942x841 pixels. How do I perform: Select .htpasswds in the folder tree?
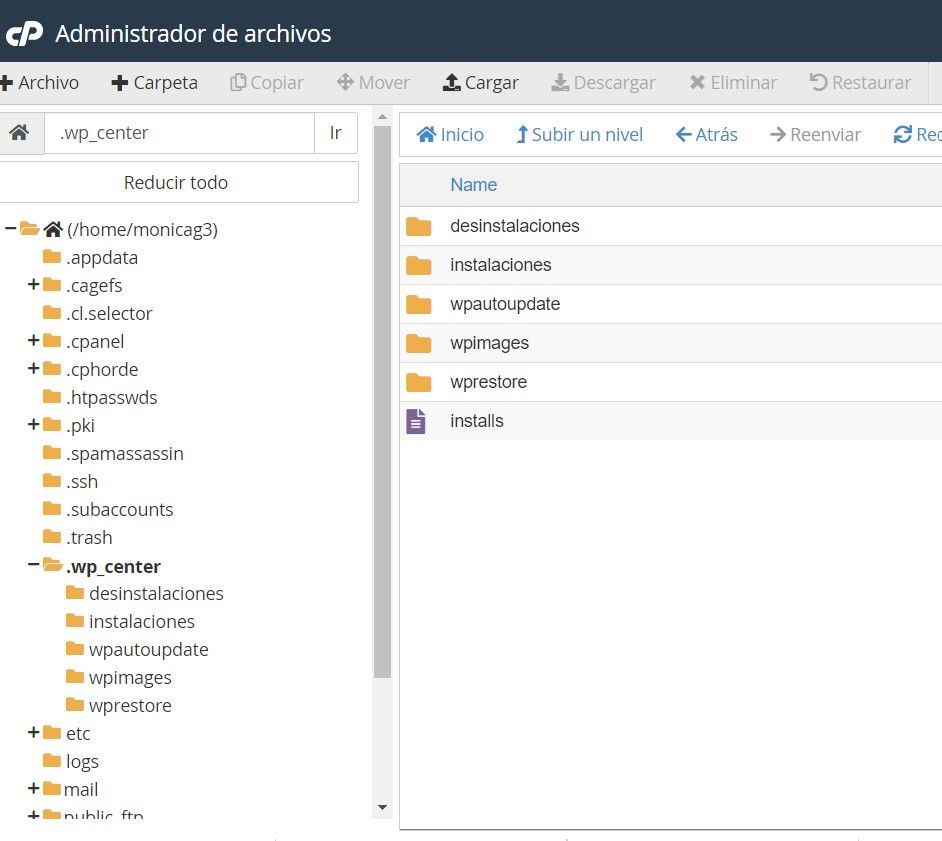[112, 398]
